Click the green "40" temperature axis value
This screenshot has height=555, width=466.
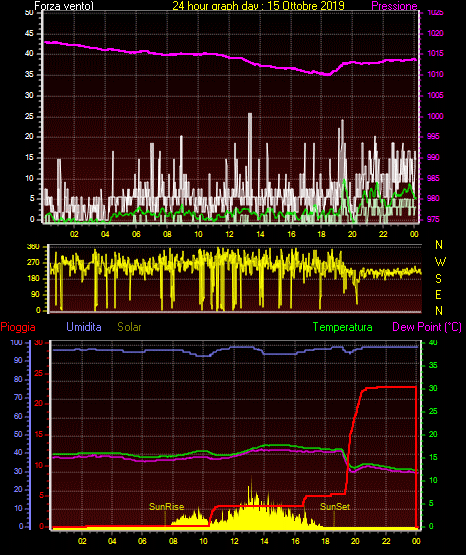(433, 342)
